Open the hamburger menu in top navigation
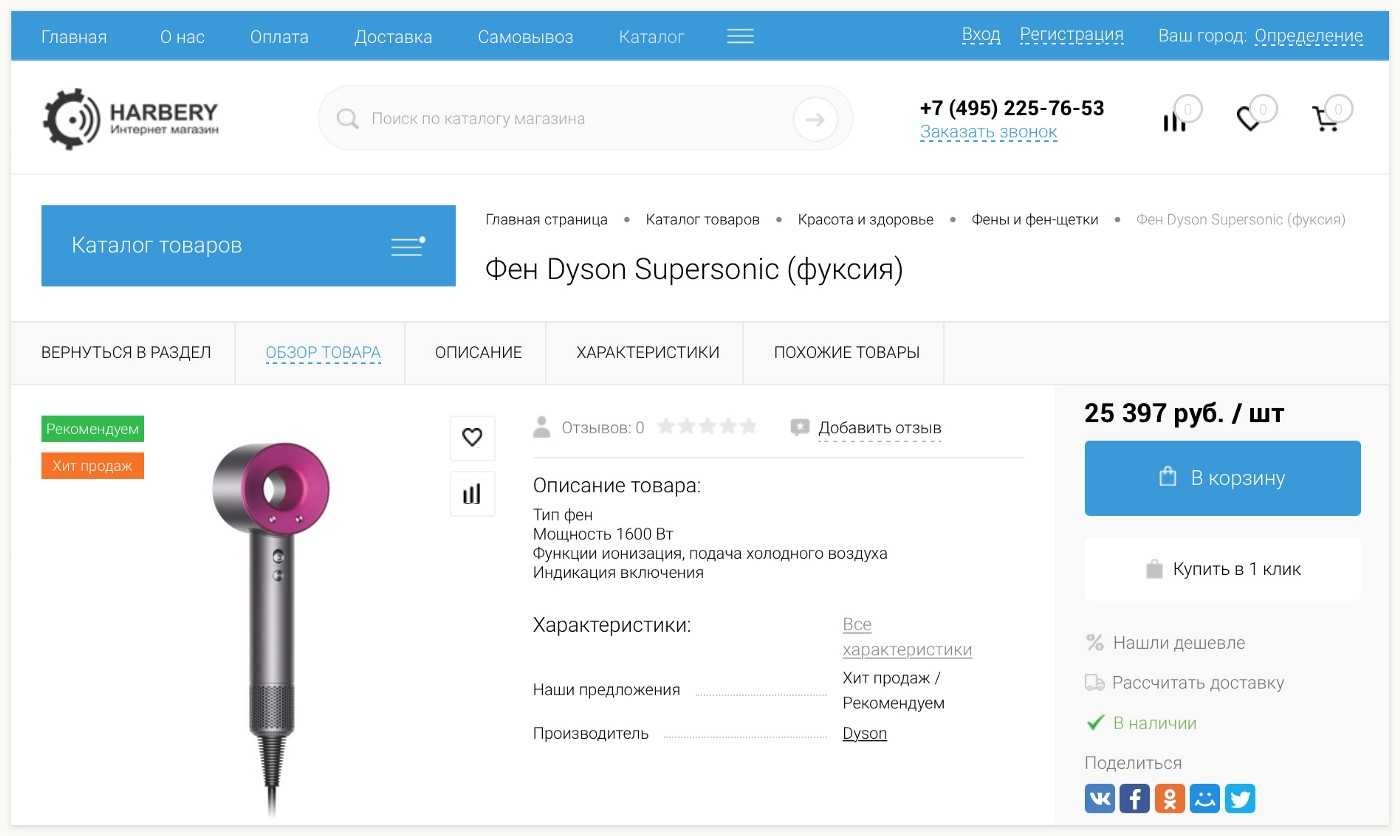1400x836 pixels. pyautogui.click(x=740, y=37)
